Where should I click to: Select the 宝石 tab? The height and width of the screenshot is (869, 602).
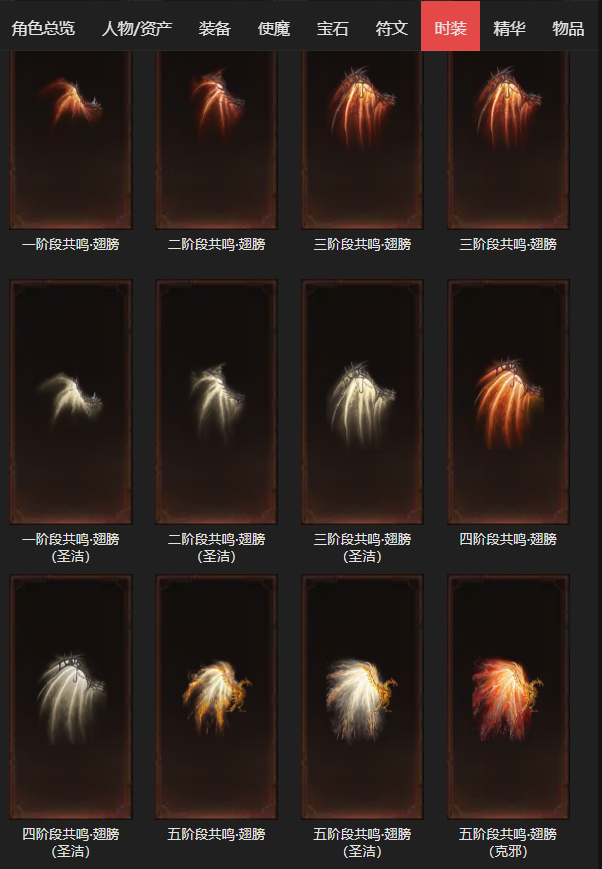coord(333,28)
